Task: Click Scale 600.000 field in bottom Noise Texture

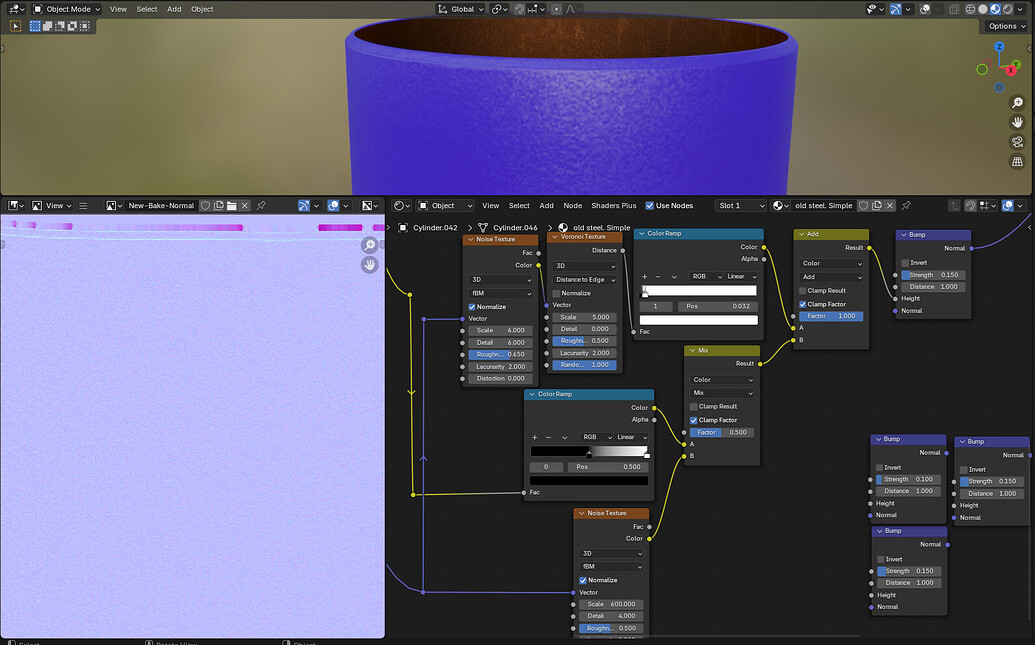Action: (x=611, y=604)
